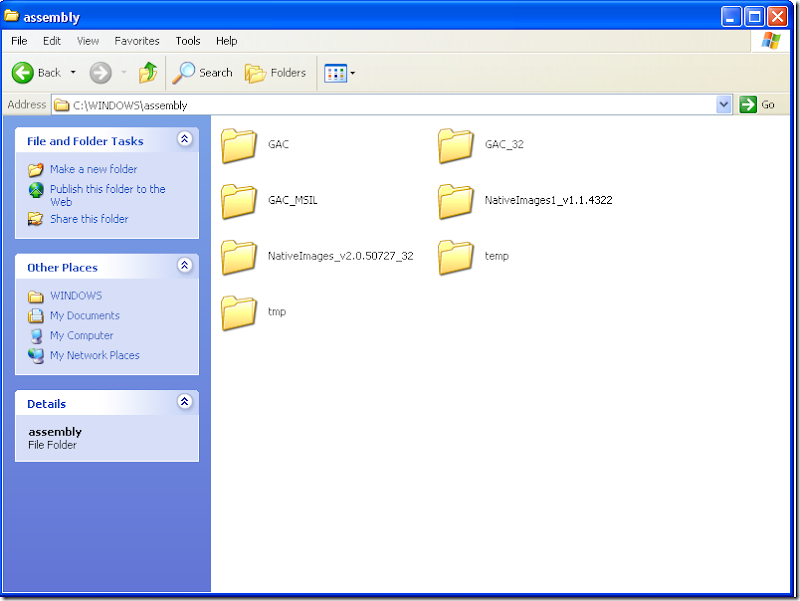Click the Up folder toolbar icon

point(148,72)
